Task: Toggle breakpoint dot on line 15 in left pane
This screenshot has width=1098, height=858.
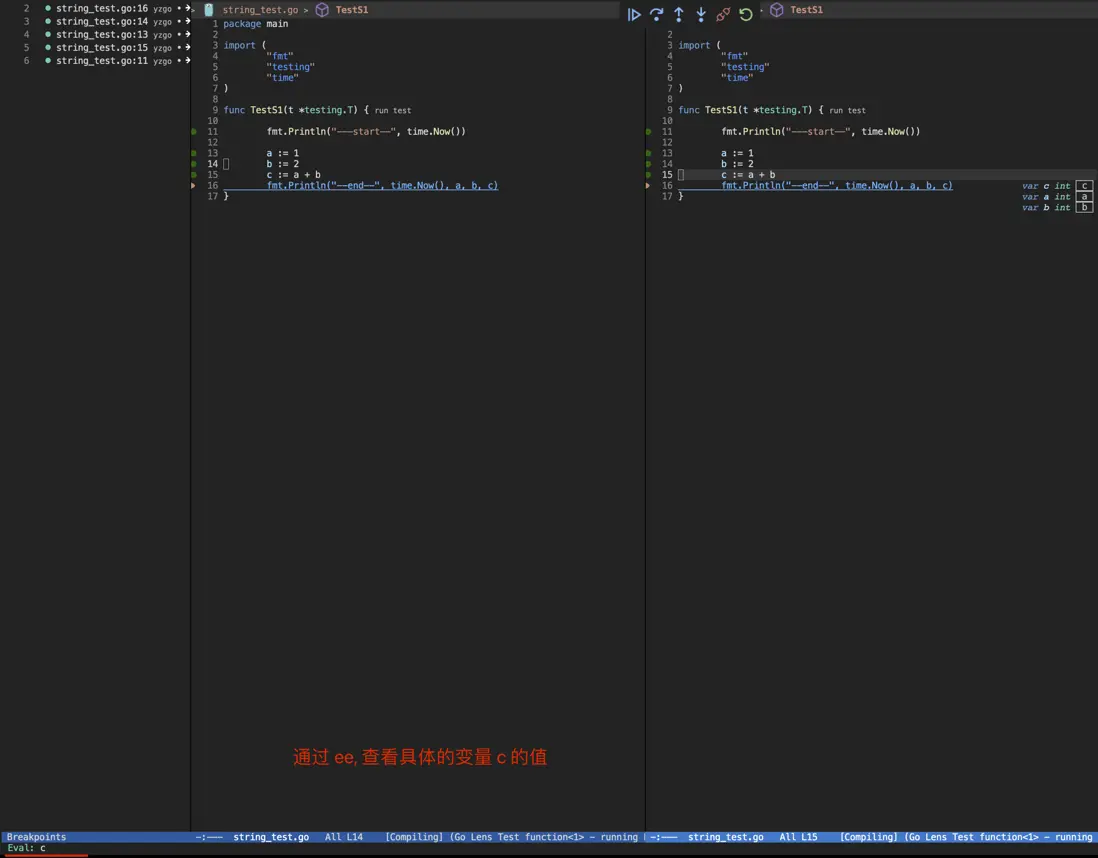Action: [x=194, y=175]
